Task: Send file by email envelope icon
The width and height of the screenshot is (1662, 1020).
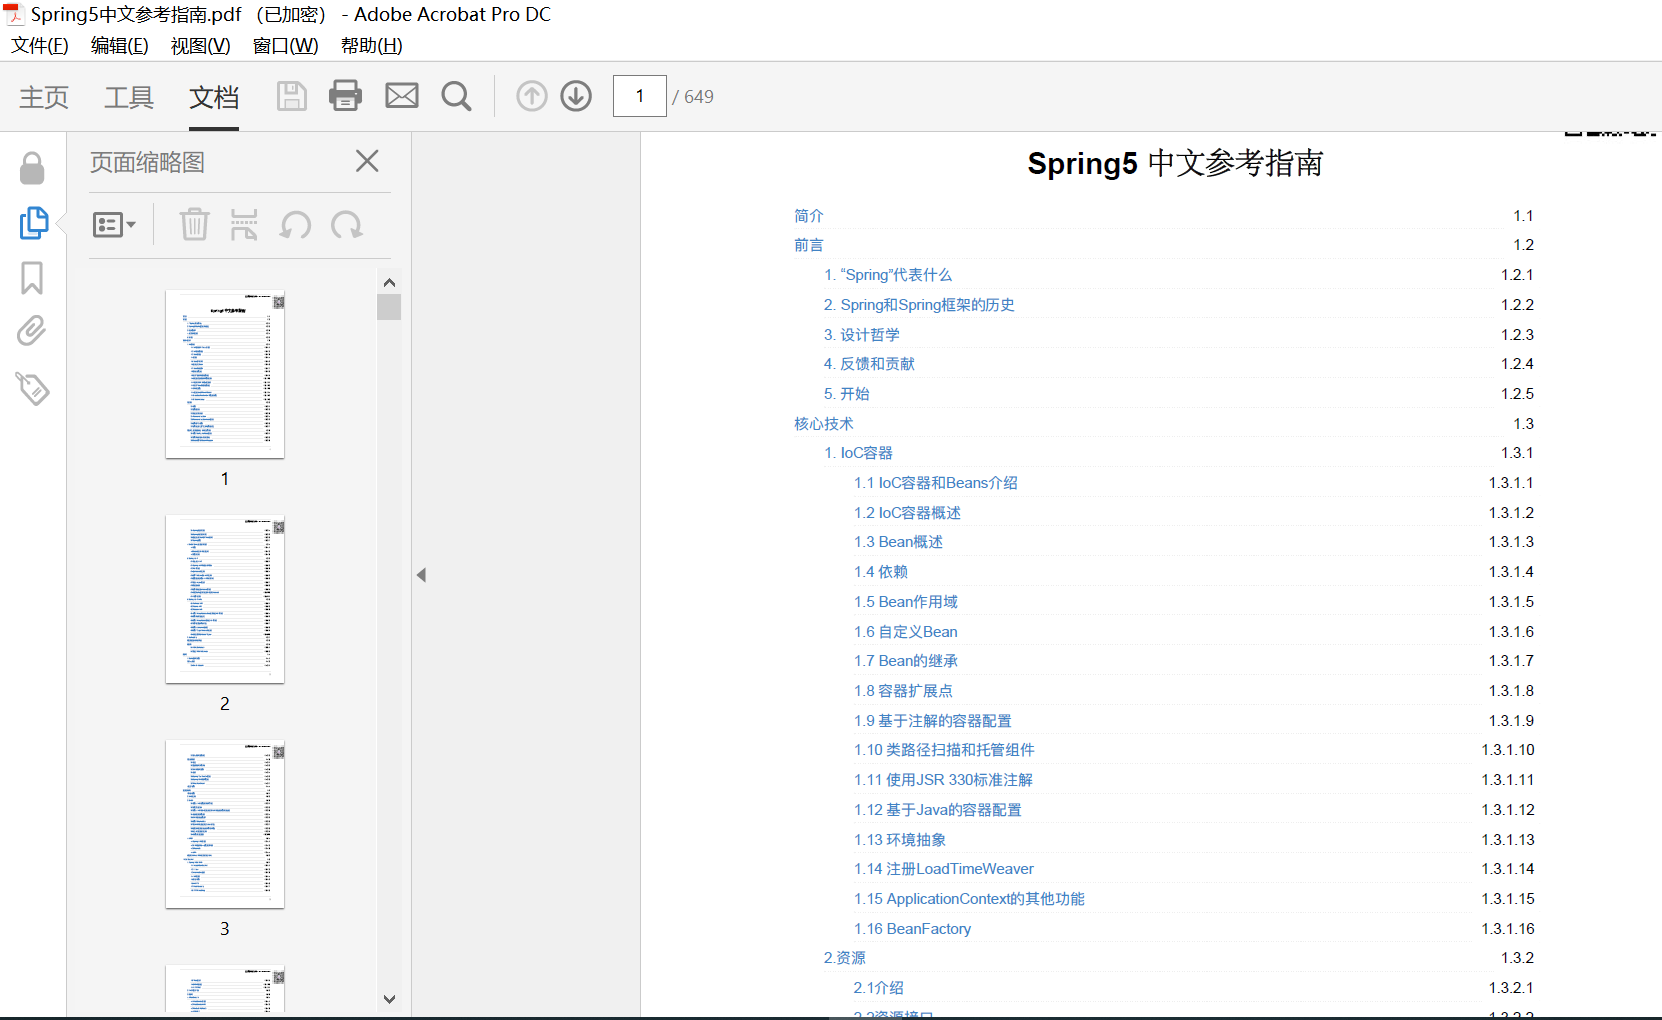Action: tap(402, 96)
